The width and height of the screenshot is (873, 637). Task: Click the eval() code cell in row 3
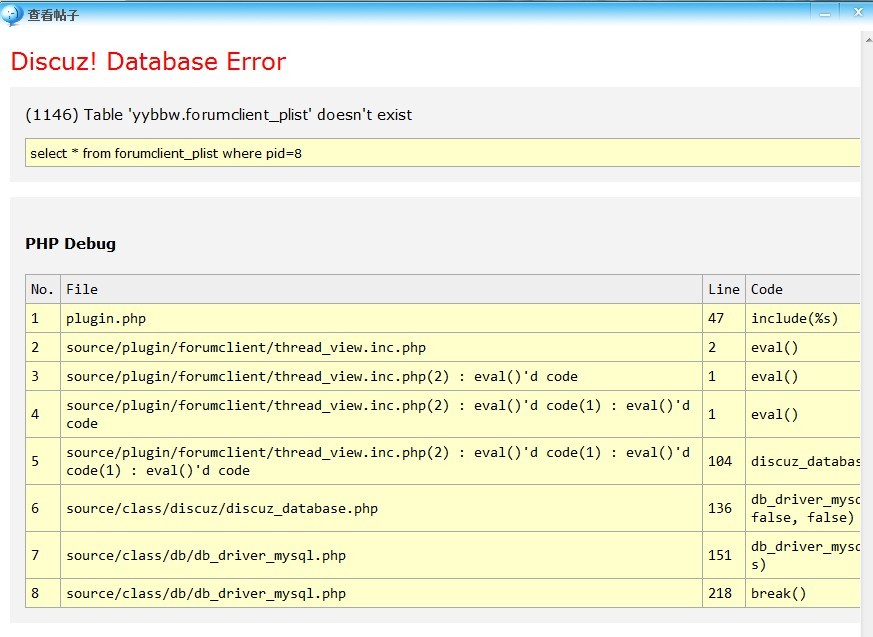point(803,376)
